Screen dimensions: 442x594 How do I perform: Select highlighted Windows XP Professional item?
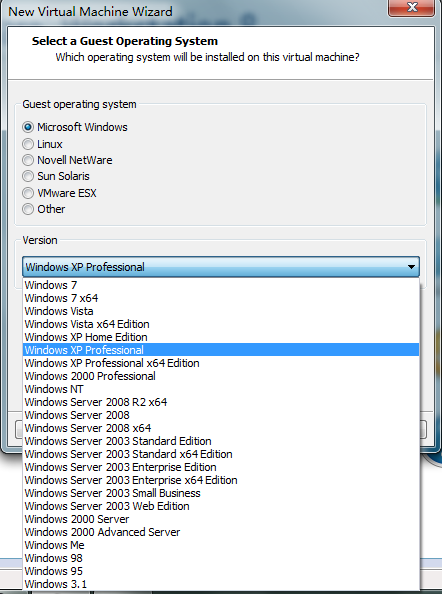[221, 350]
